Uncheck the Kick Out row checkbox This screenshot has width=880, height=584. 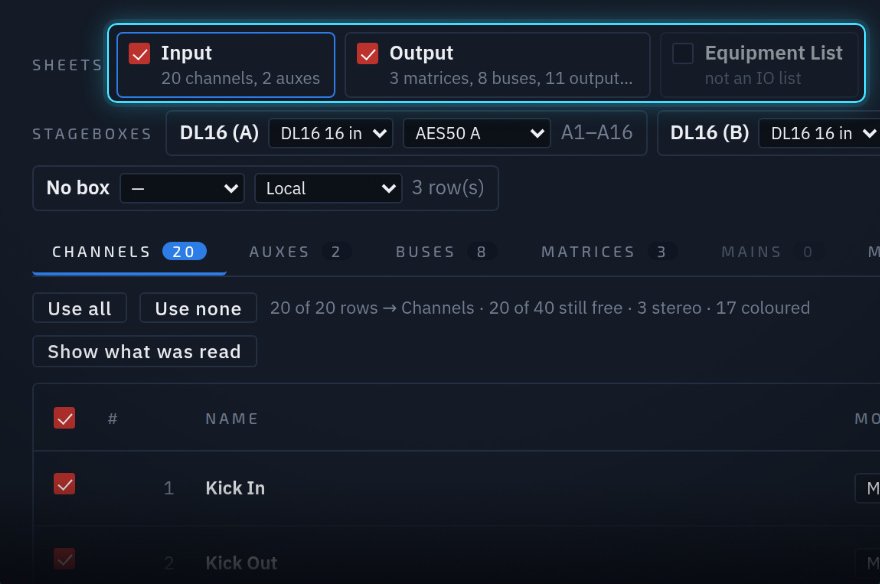point(65,559)
